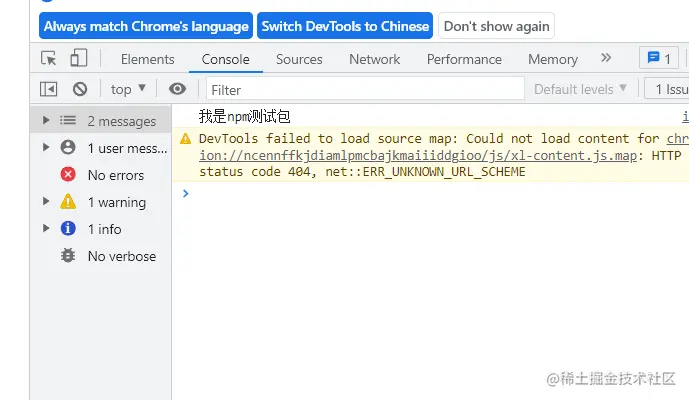Switch to the Network tab
Viewport: 689px width, 400px height.
(374, 59)
